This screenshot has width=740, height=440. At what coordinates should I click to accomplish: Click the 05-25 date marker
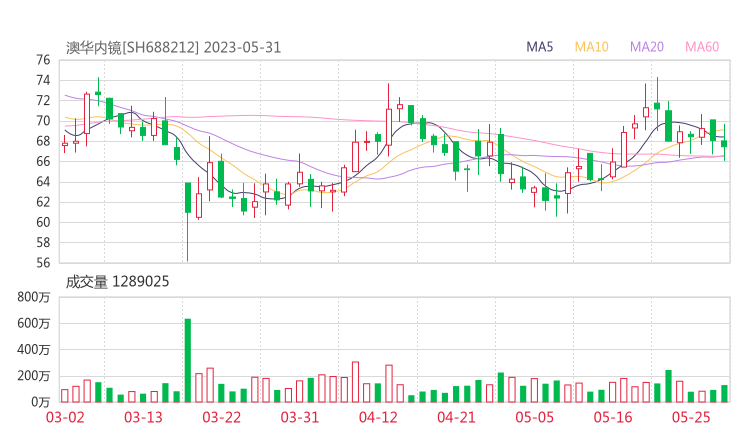coord(692,417)
